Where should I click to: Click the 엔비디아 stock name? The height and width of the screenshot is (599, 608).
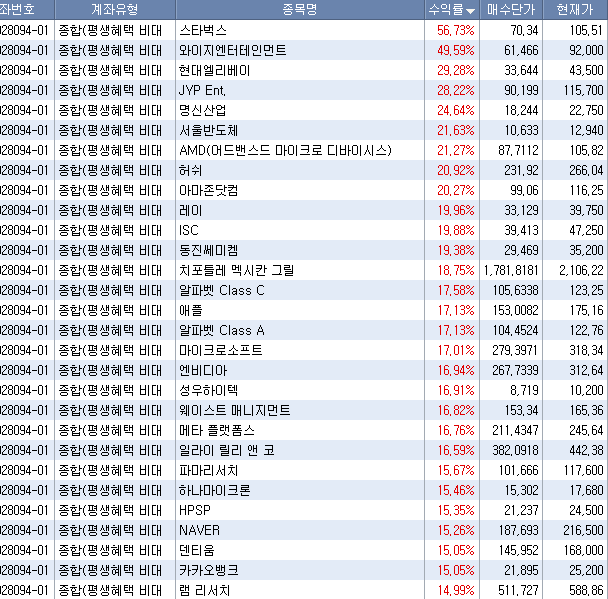(201, 370)
